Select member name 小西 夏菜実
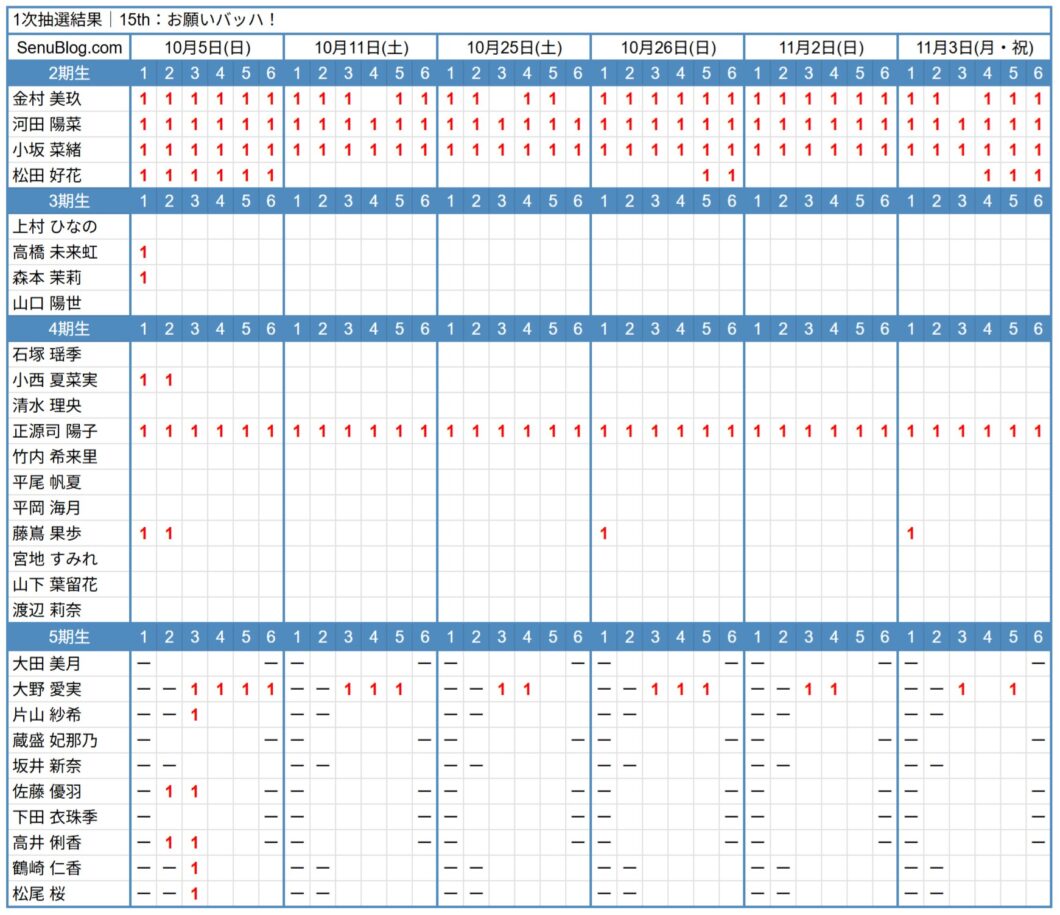Viewport: 1060px width, 915px height. click(x=55, y=380)
